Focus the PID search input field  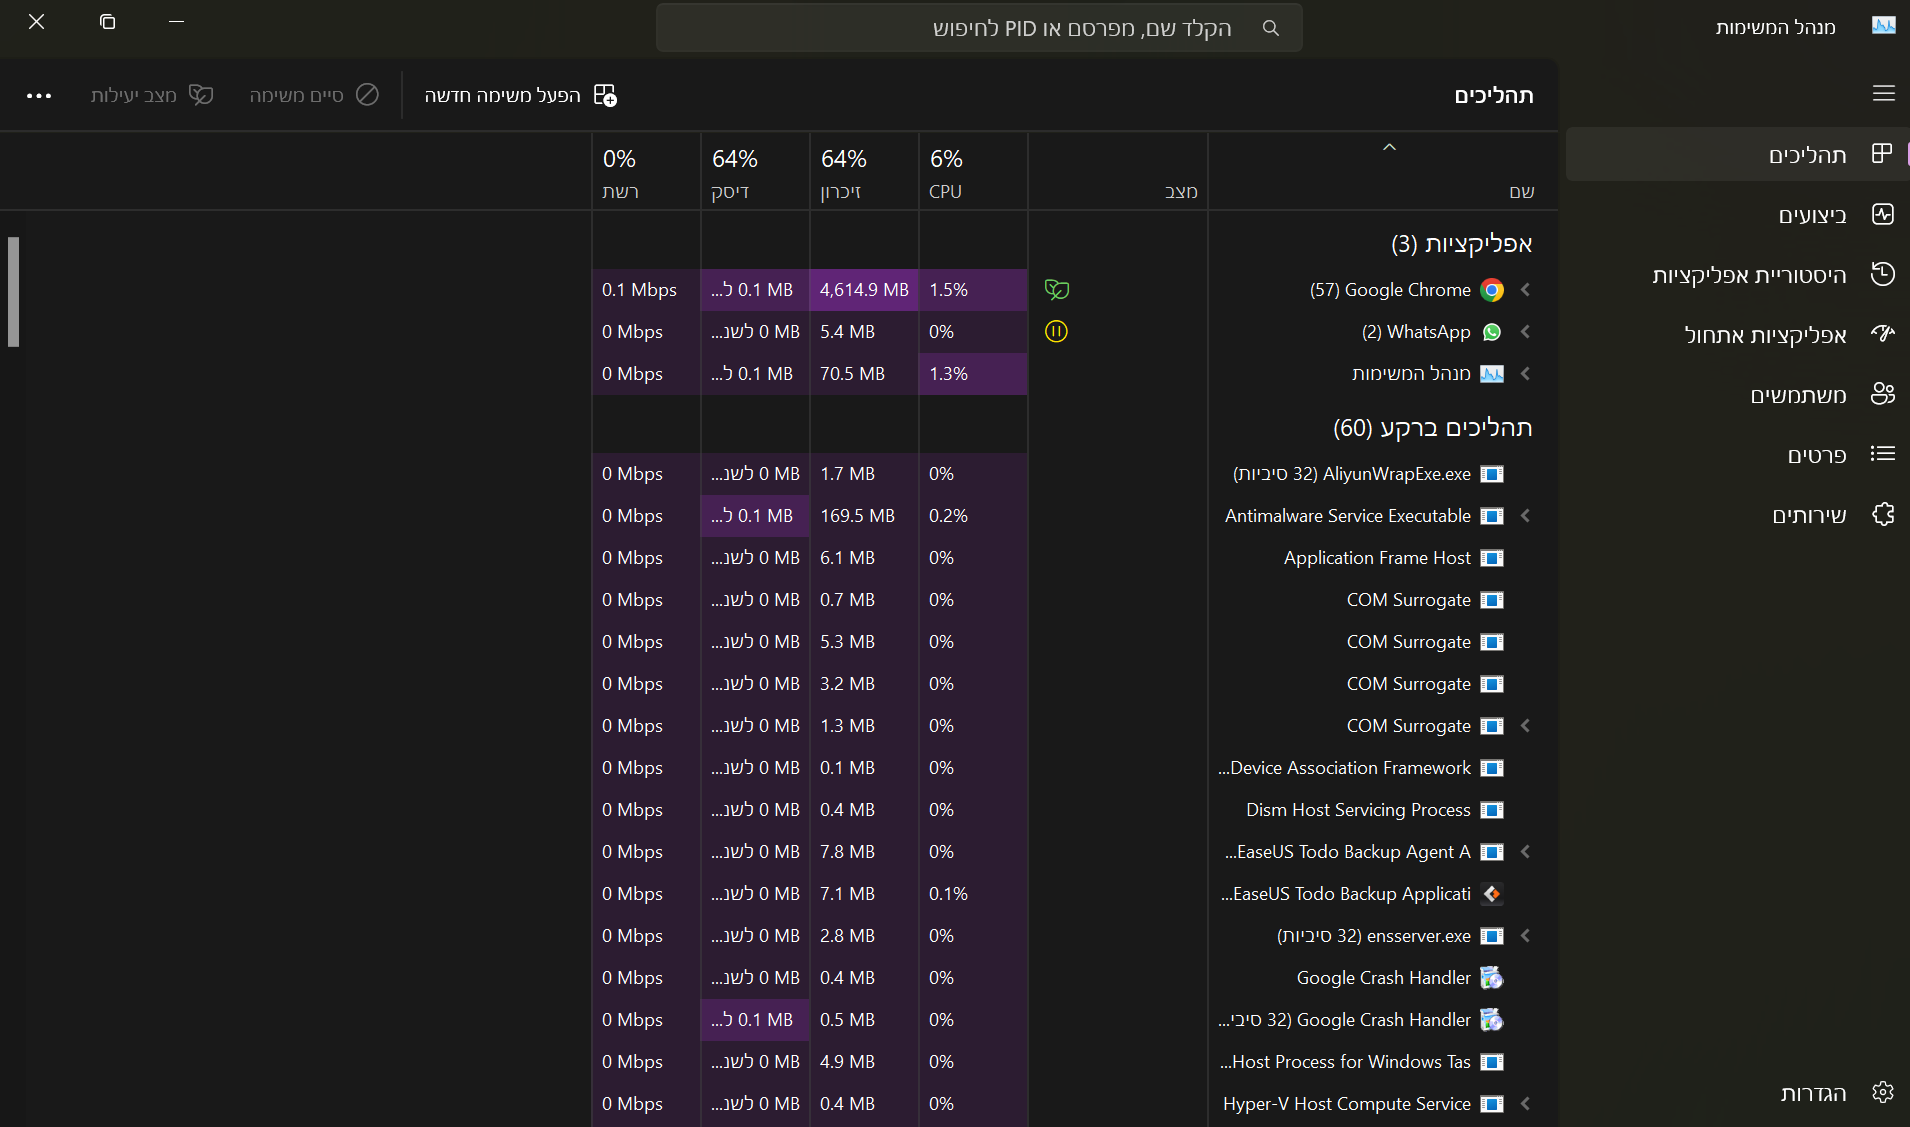click(979, 28)
